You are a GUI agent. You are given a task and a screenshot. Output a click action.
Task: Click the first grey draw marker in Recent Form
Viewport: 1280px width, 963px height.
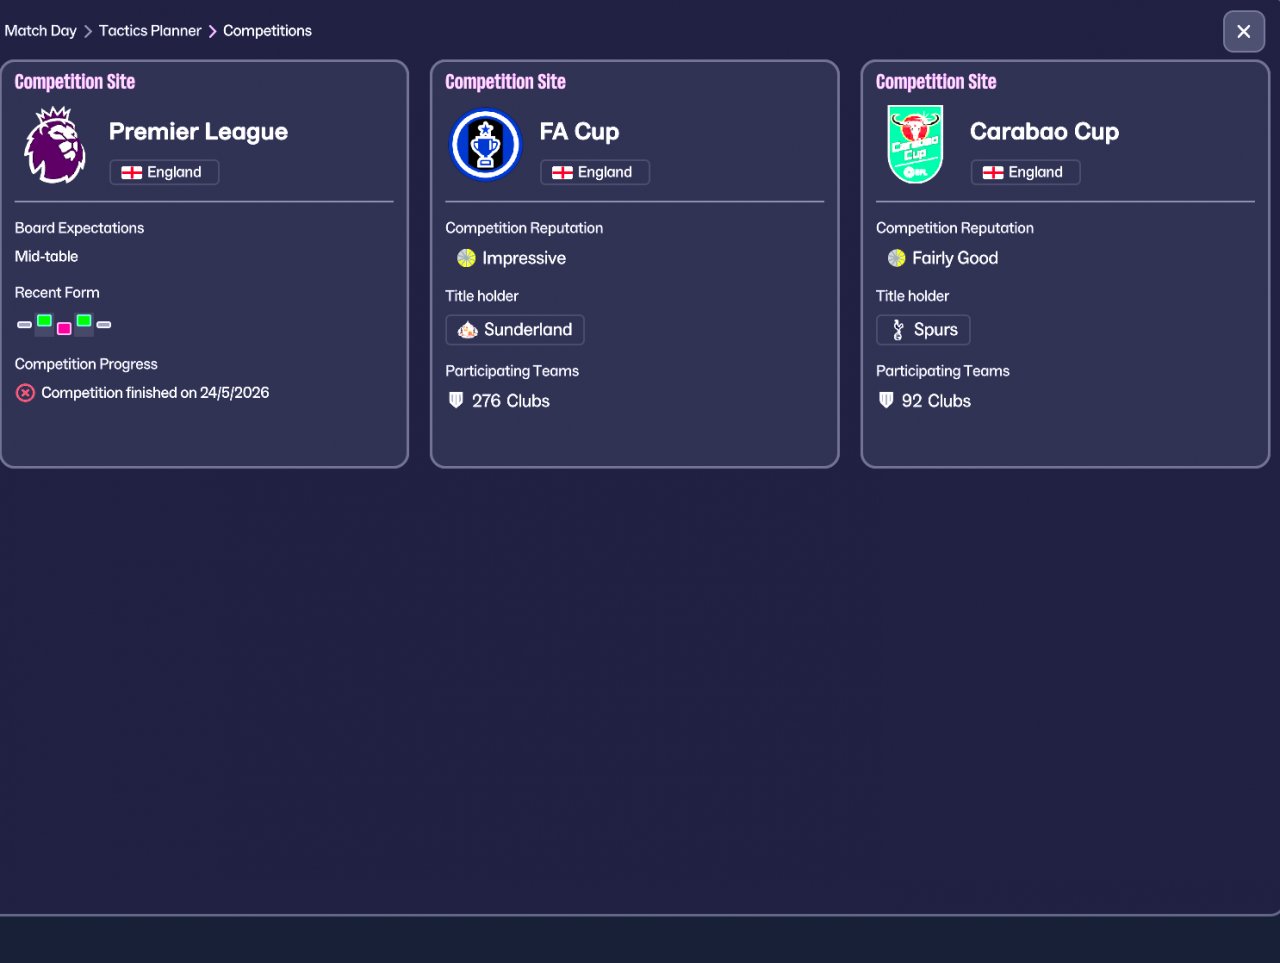(x=24, y=324)
